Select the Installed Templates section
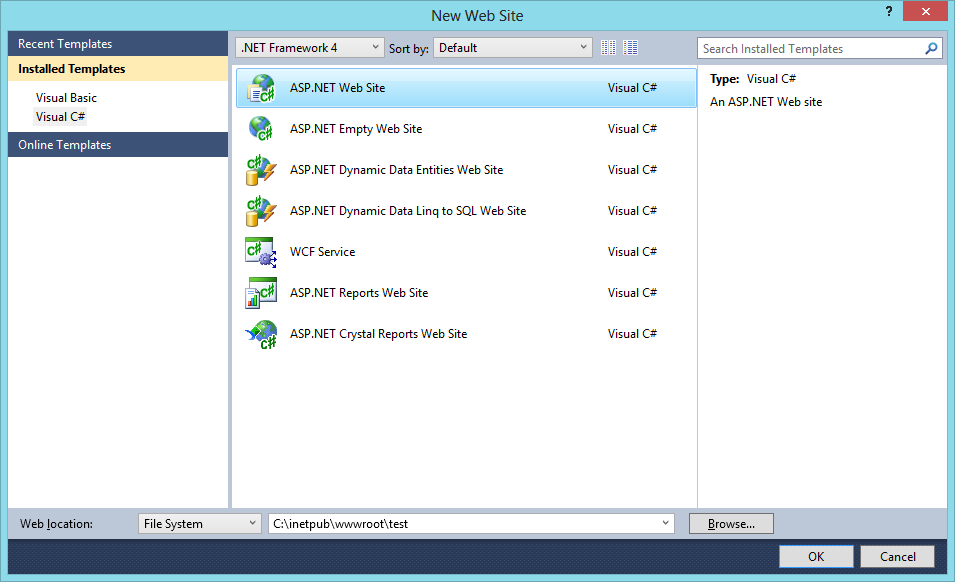 [x=118, y=69]
